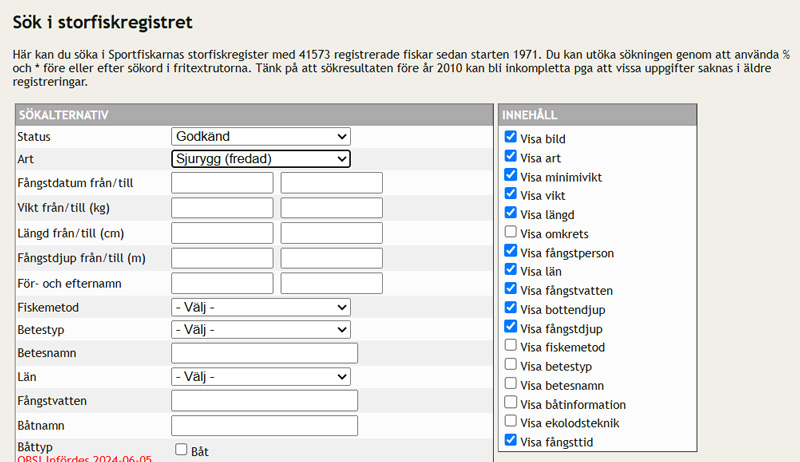The image size is (800, 462).
Task: Click the Längd from (cm) field
Action: pyautogui.click(x=222, y=233)
